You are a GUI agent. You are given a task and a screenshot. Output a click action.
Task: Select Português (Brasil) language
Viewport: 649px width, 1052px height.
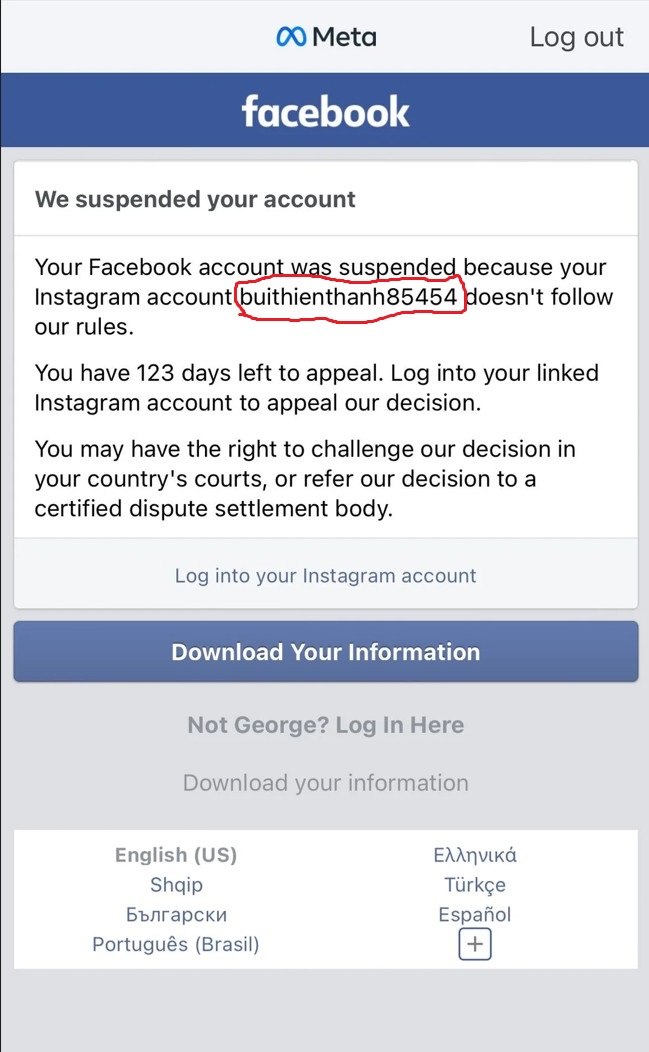click(176, 944)
